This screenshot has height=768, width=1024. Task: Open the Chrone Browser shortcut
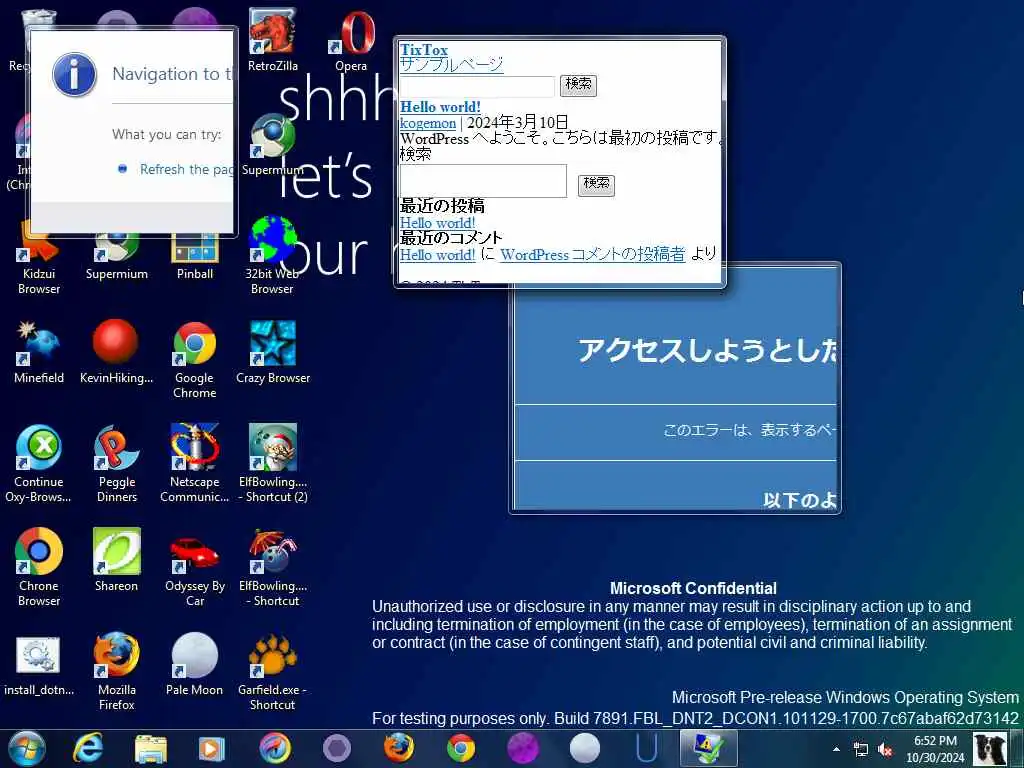tap(39, 567)
